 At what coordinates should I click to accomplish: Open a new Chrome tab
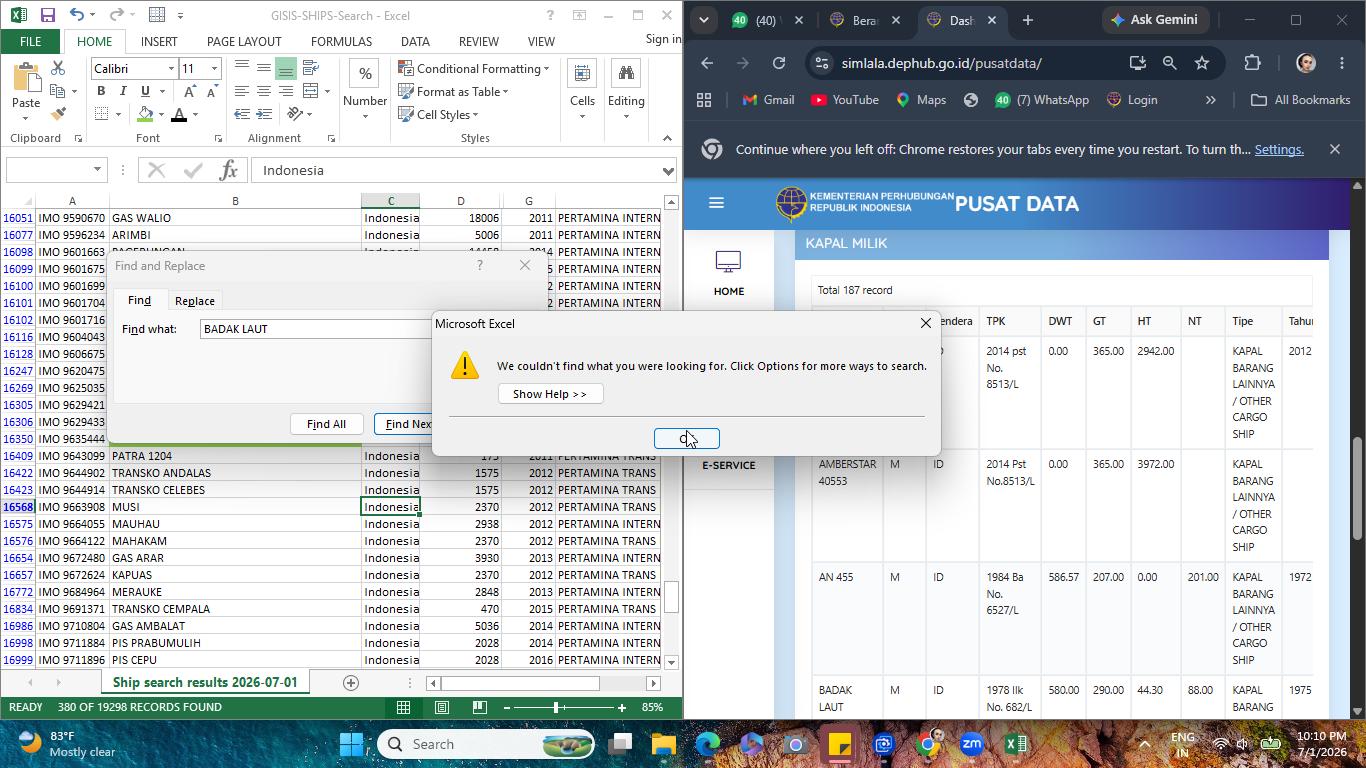point(1027,20)
